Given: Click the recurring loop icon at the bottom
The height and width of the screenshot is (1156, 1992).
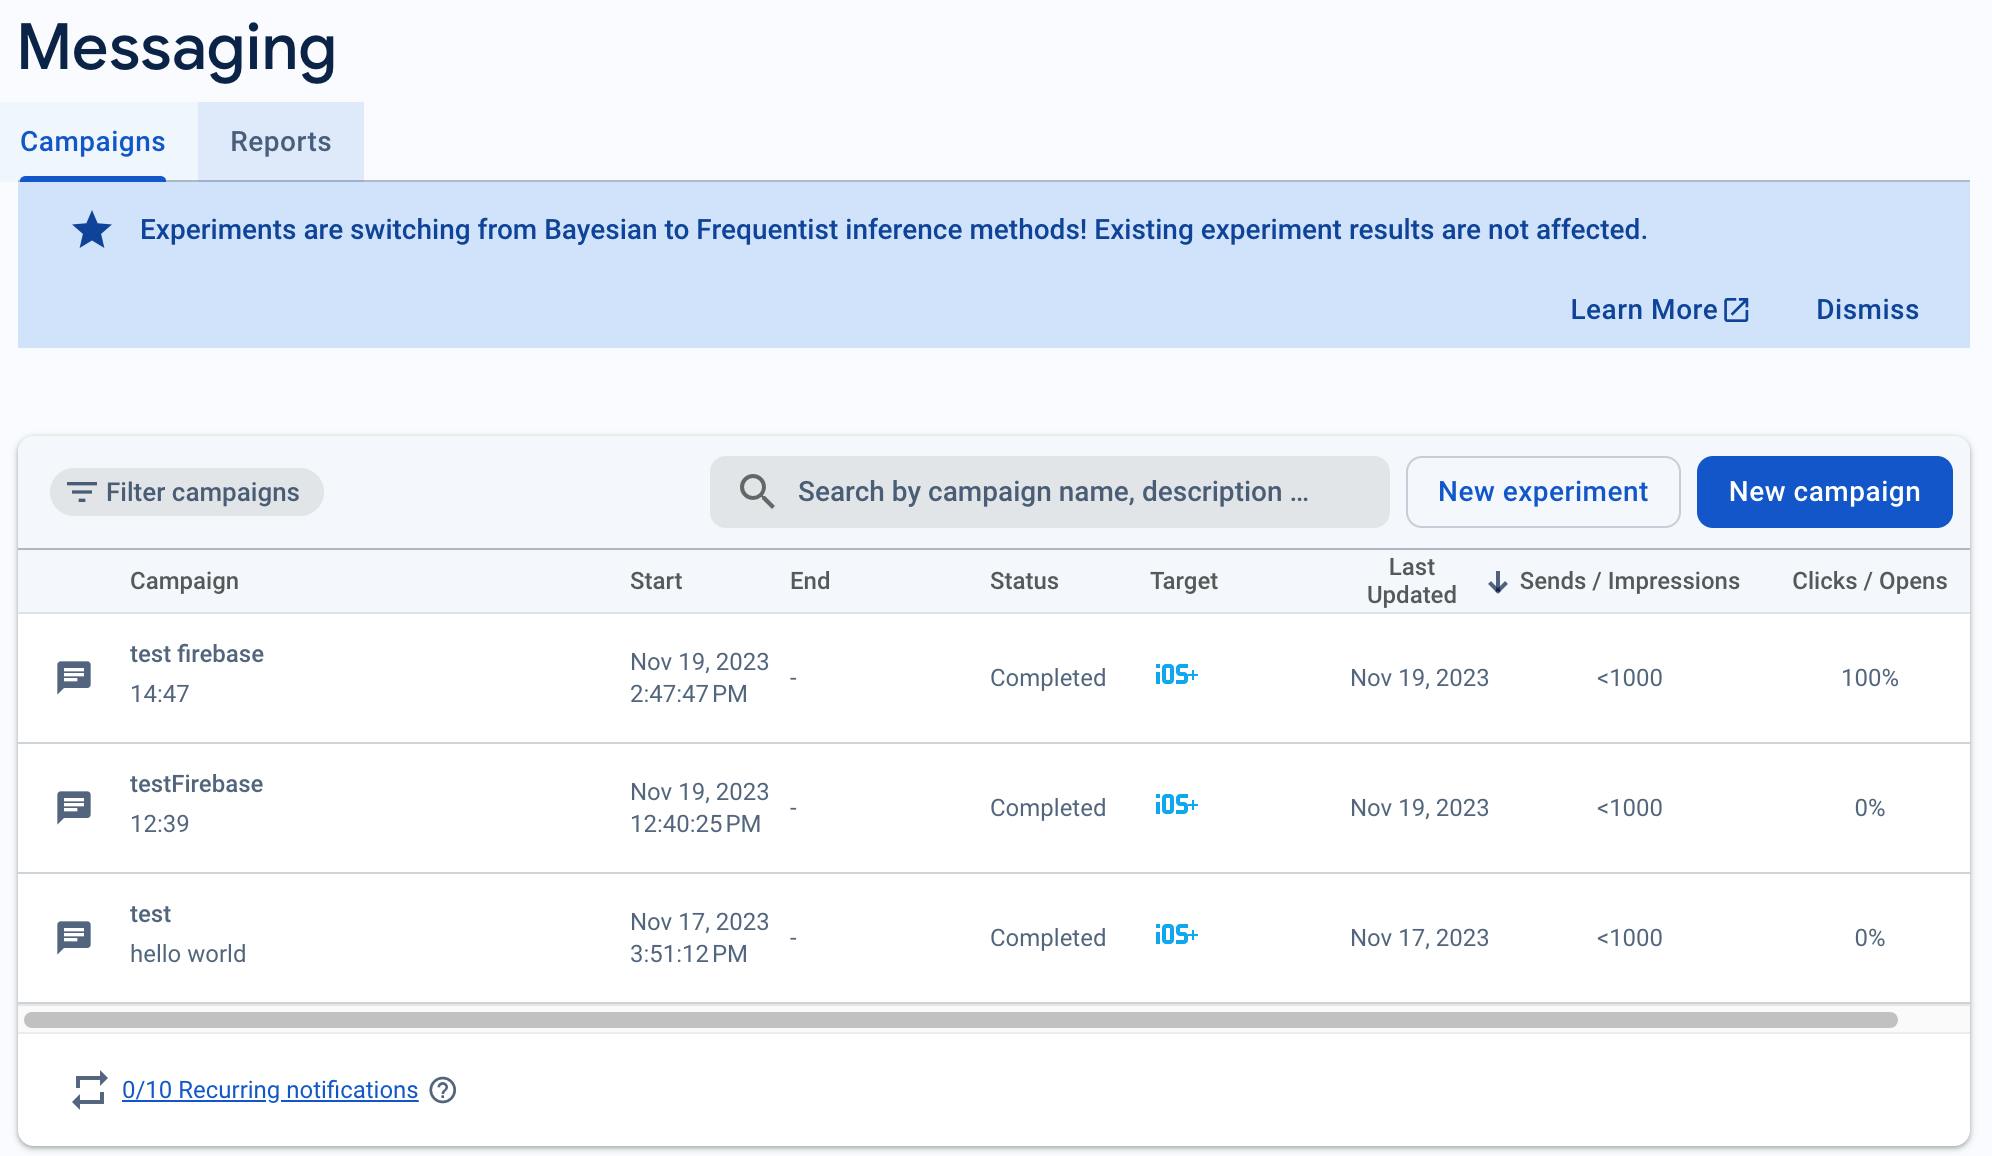Looking at the screenshot, I should [x=89, y=1090].
